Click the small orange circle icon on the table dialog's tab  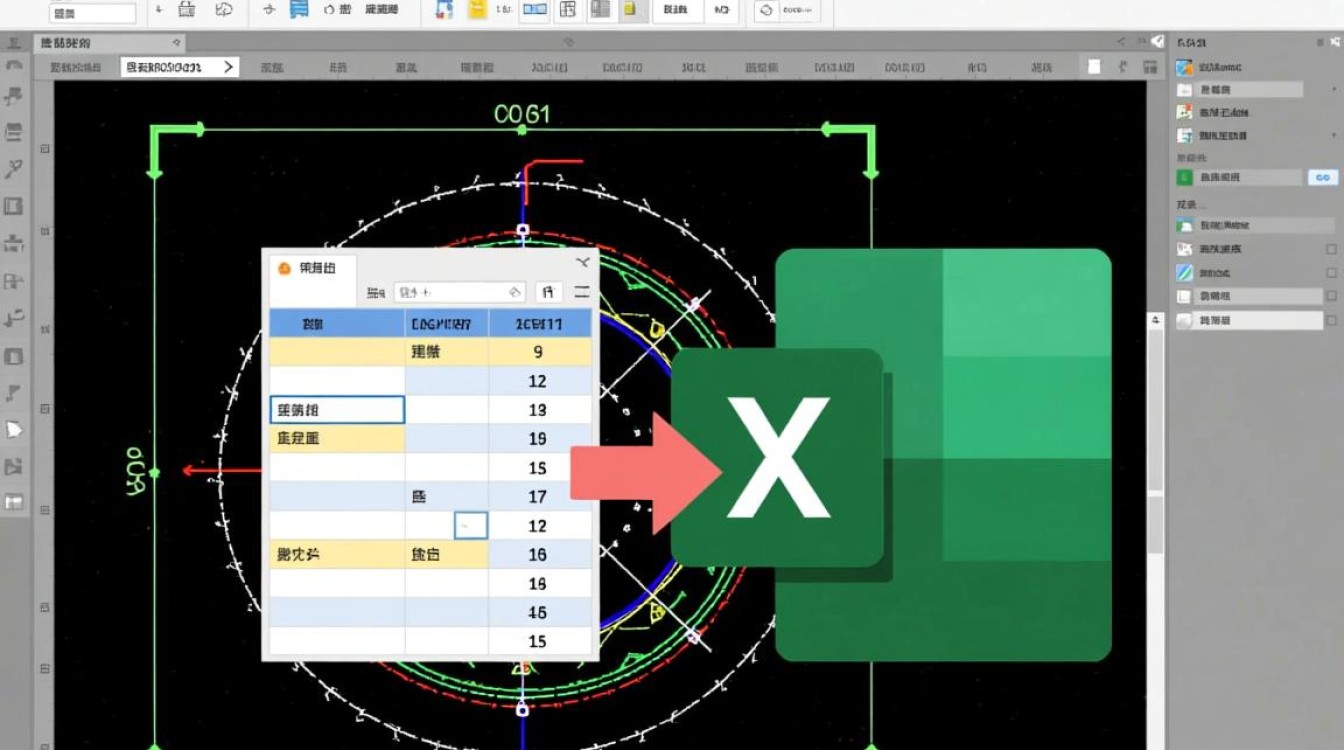(284, 269)
